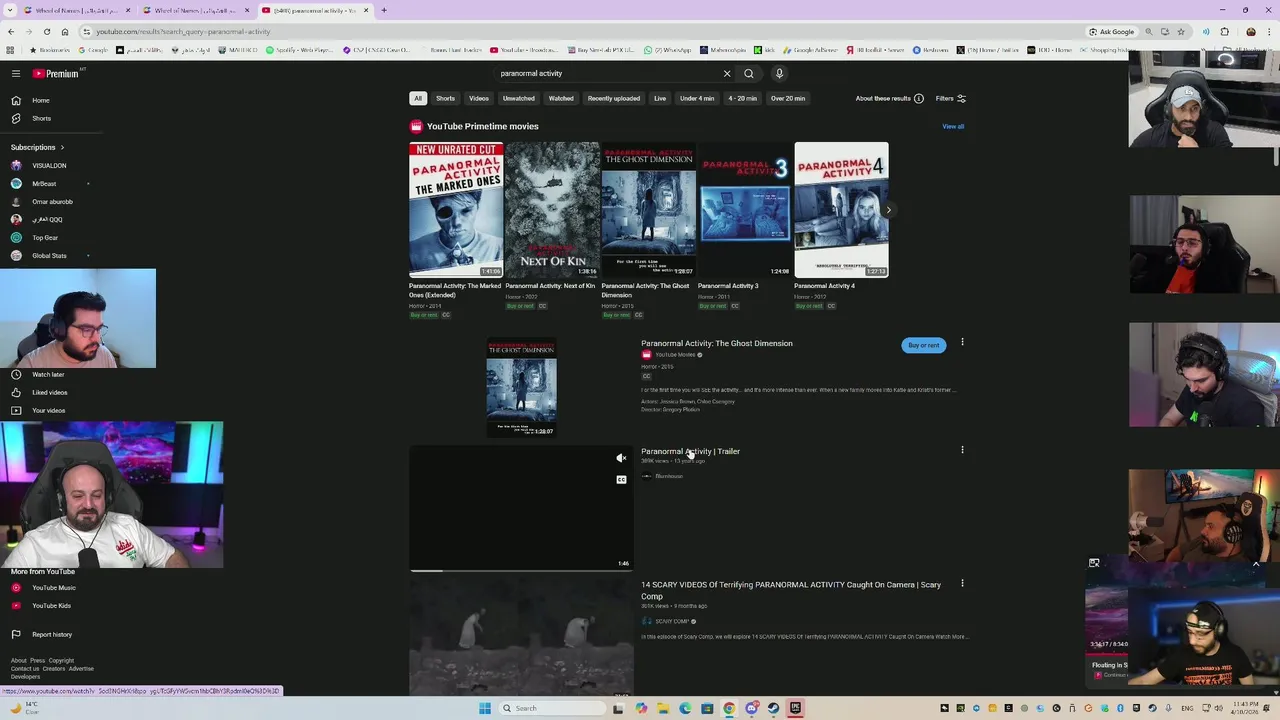Open Discord from the taskbar
The image size is (1280, 720).
(x=751, y=708)
